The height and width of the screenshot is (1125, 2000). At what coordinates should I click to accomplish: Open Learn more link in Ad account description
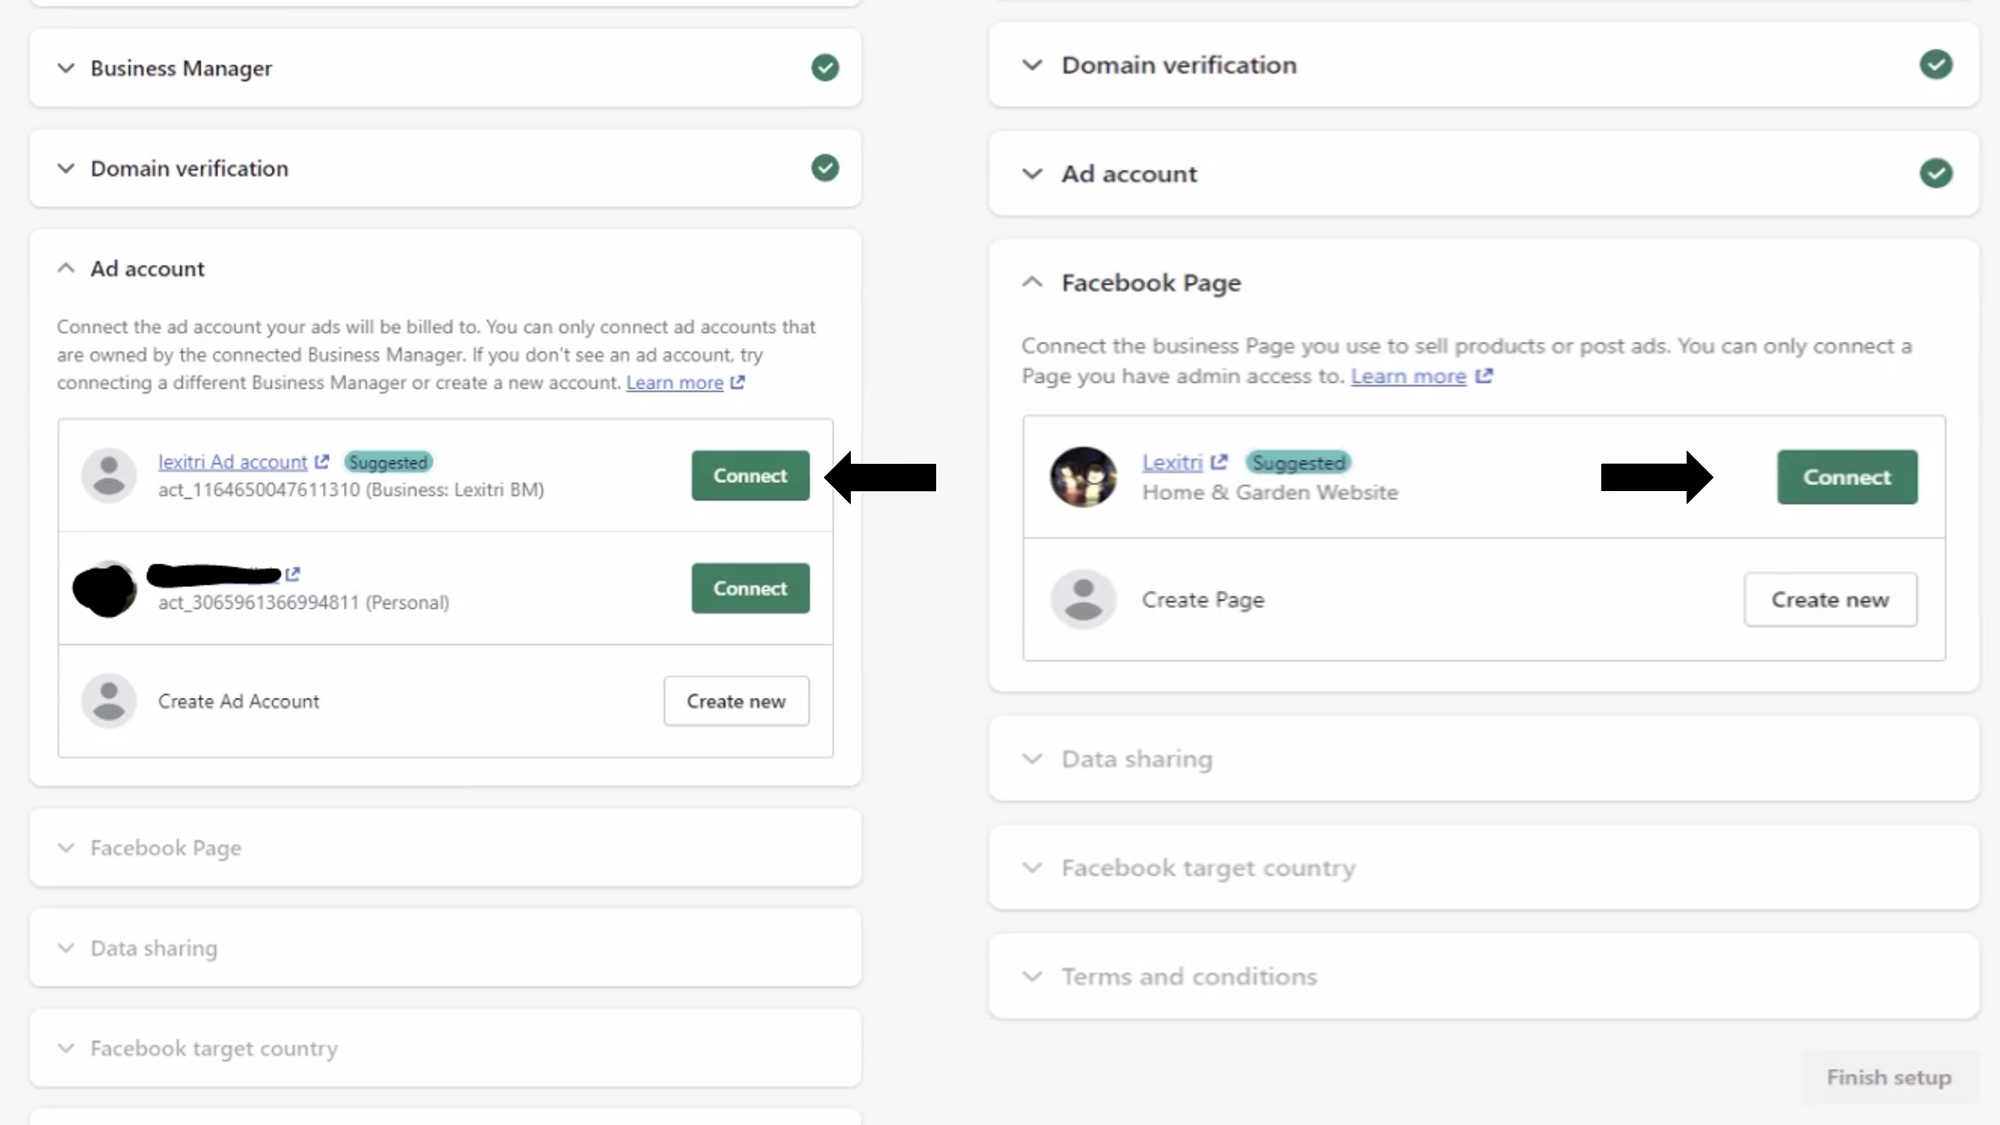675,383
